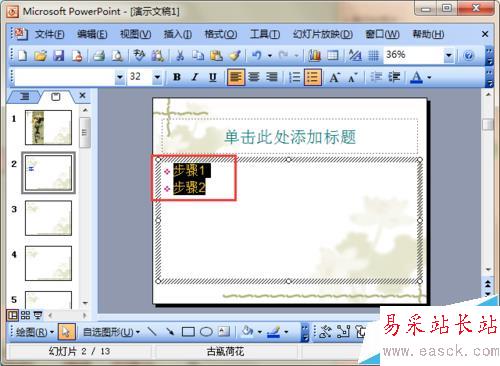Activate the Format Painter brush
This screenshot has width=500, height=366.
(235, 56)
